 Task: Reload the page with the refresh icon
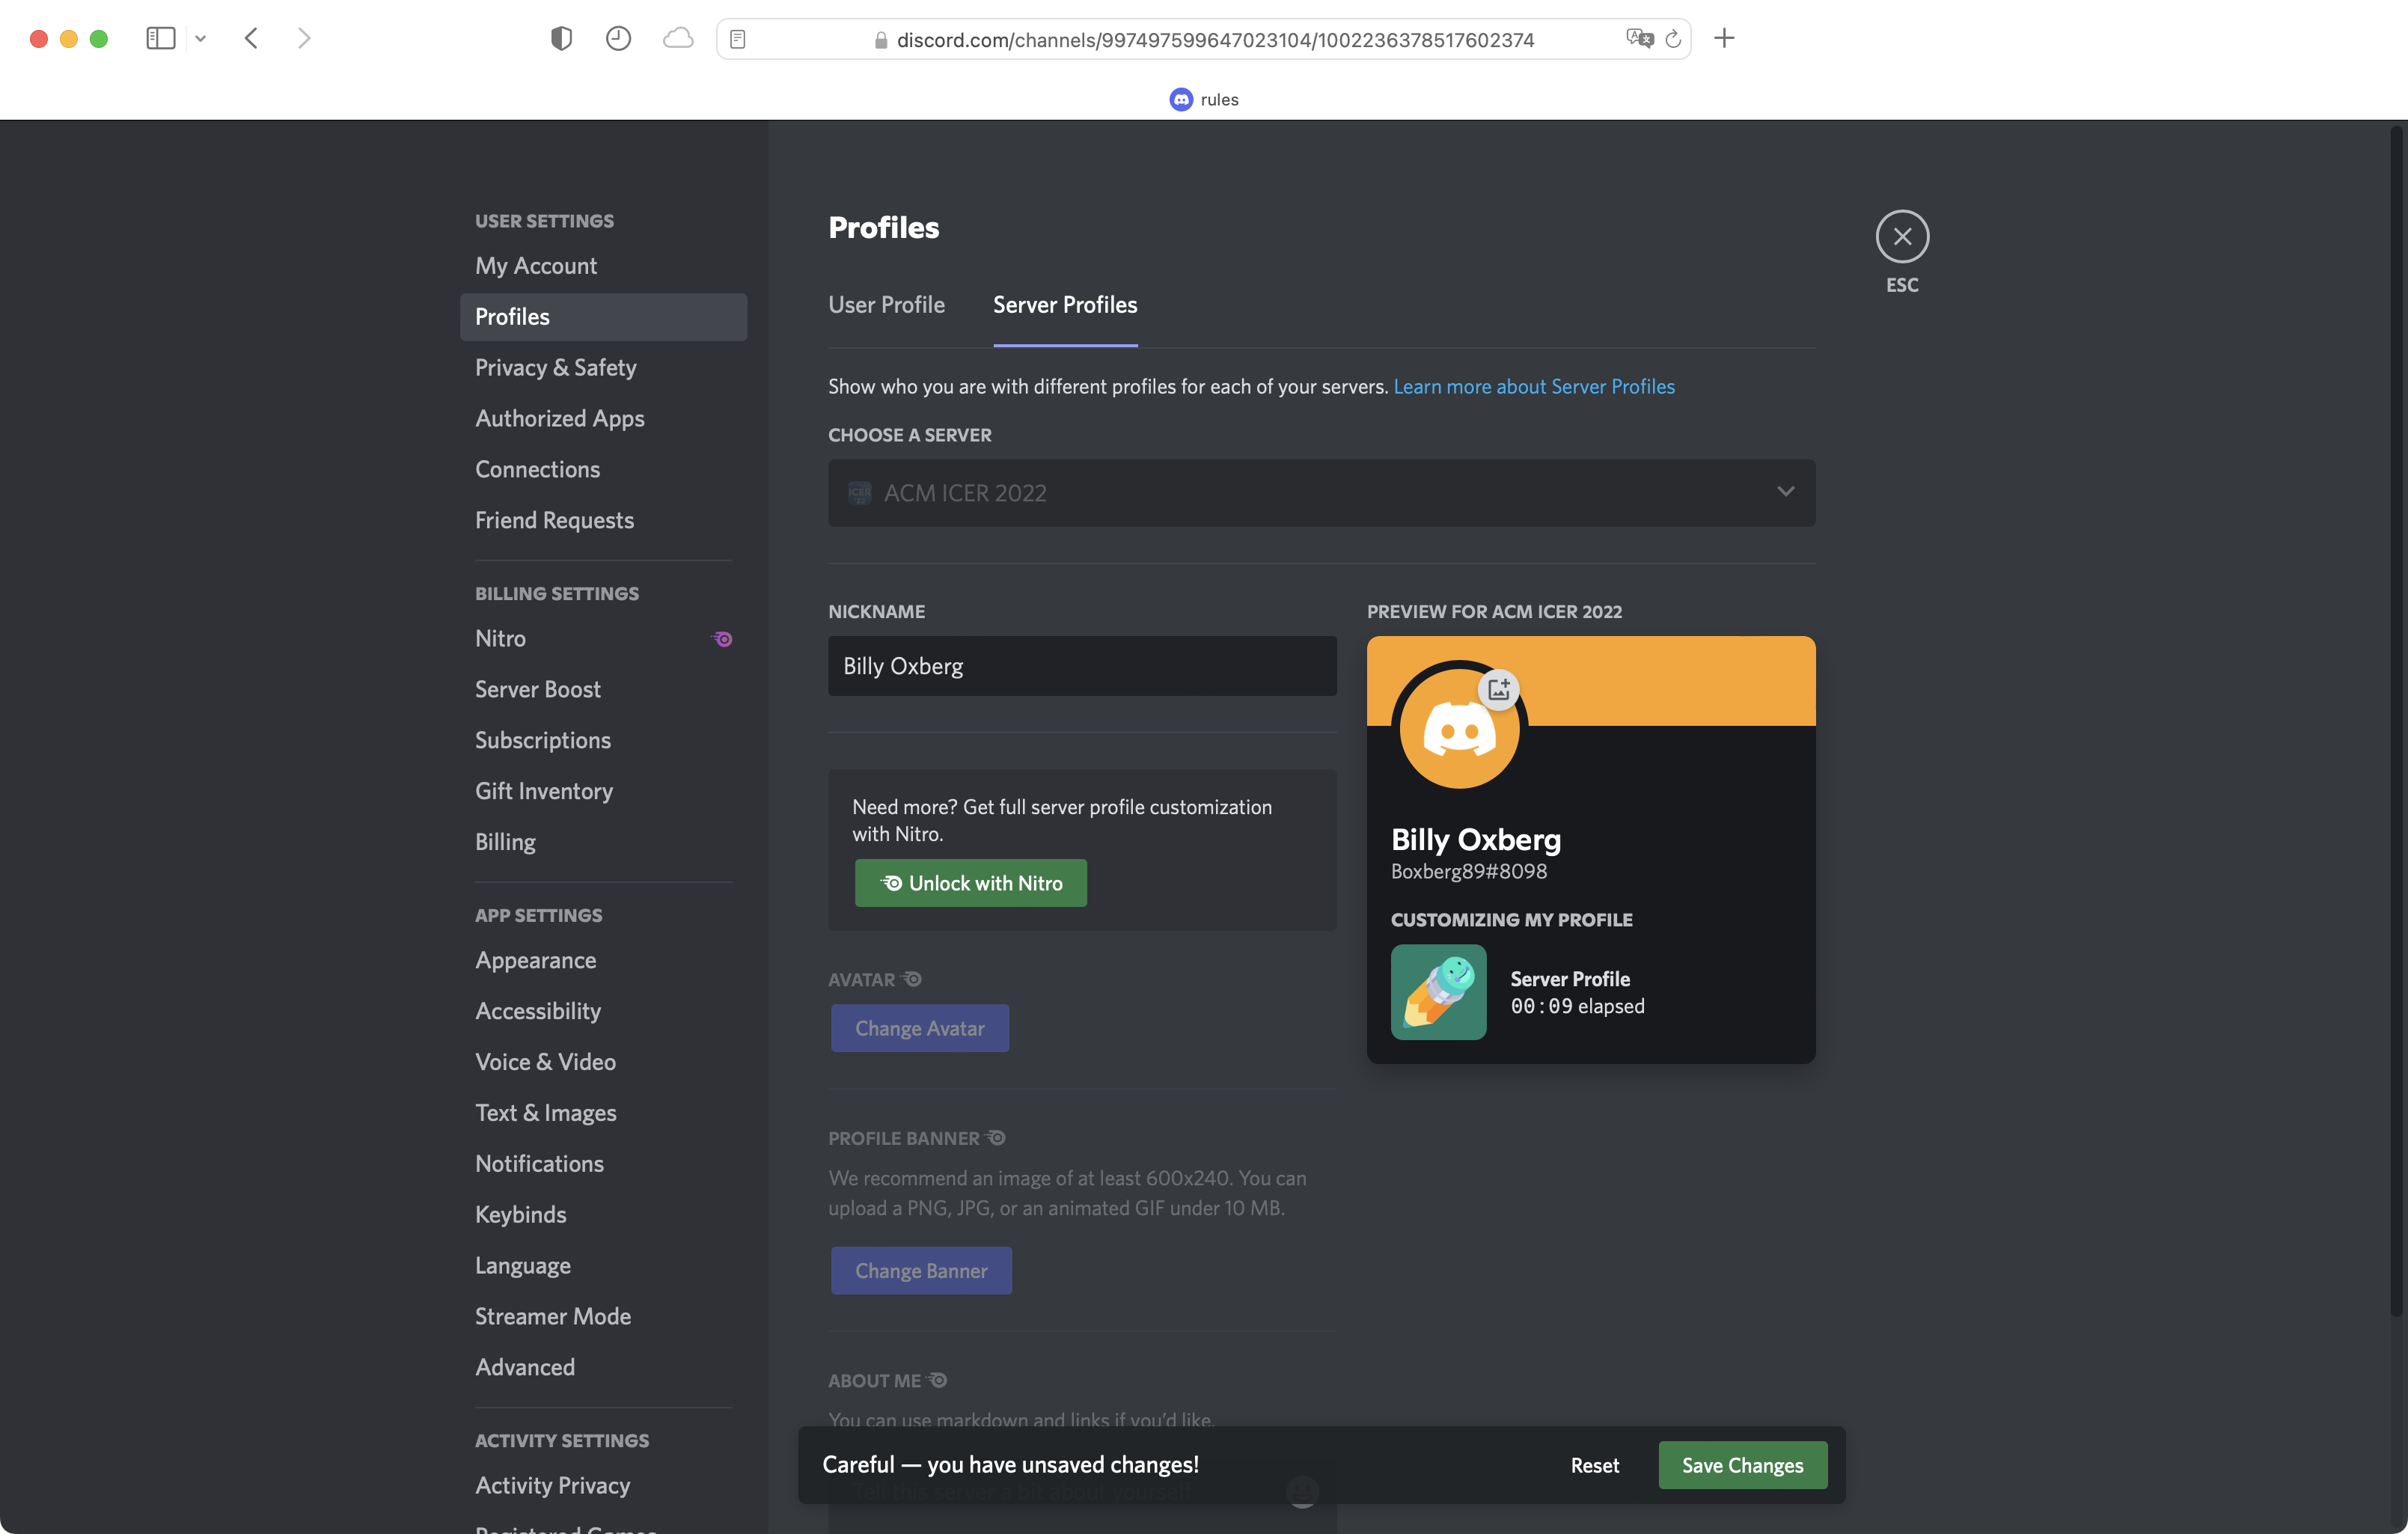point(1673,39)
